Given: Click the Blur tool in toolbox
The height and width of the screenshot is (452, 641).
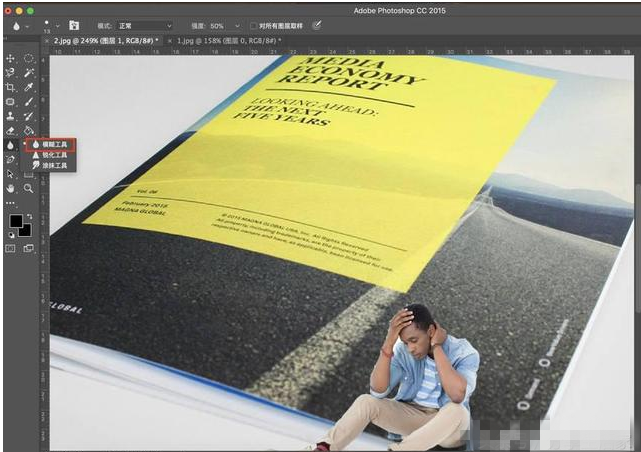Looking at the screenshot, I should 10,145.
